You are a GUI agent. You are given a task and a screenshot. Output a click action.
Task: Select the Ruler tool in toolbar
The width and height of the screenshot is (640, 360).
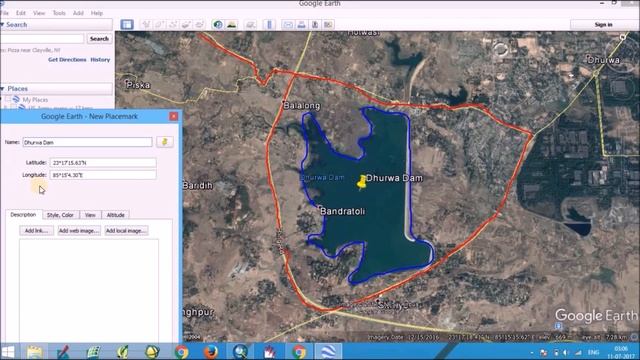click(x=269, y=24)
